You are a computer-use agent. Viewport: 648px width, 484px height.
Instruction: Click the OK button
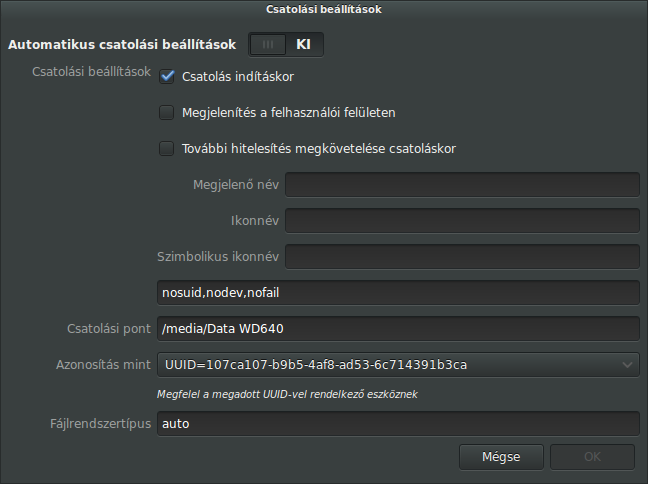point(592,457)
